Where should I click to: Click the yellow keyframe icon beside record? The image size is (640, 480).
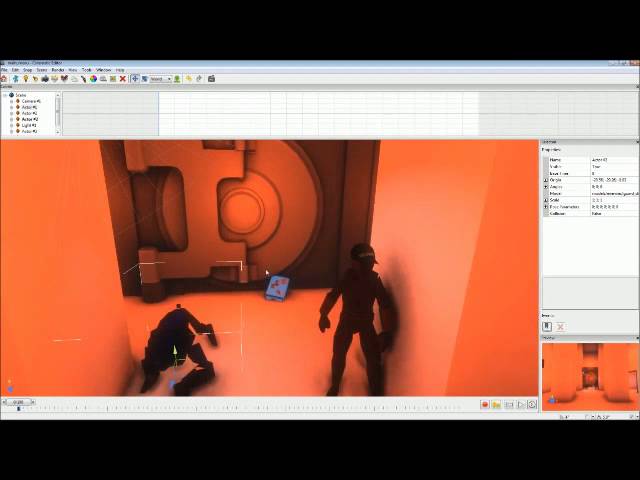(496, 404)
